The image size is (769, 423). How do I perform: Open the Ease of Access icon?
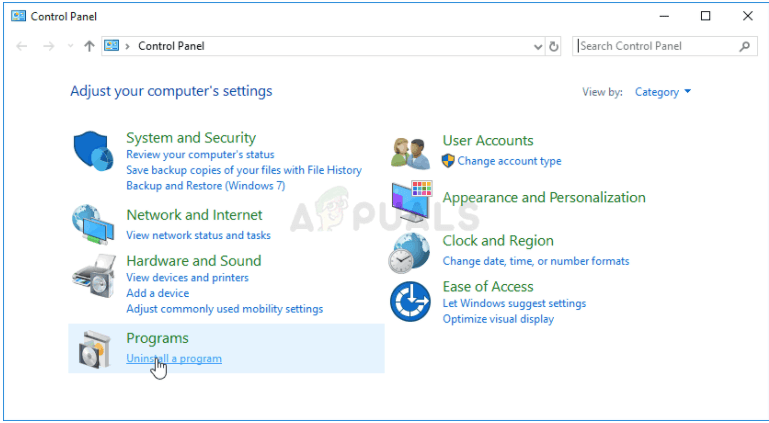(x=410, y=301)
